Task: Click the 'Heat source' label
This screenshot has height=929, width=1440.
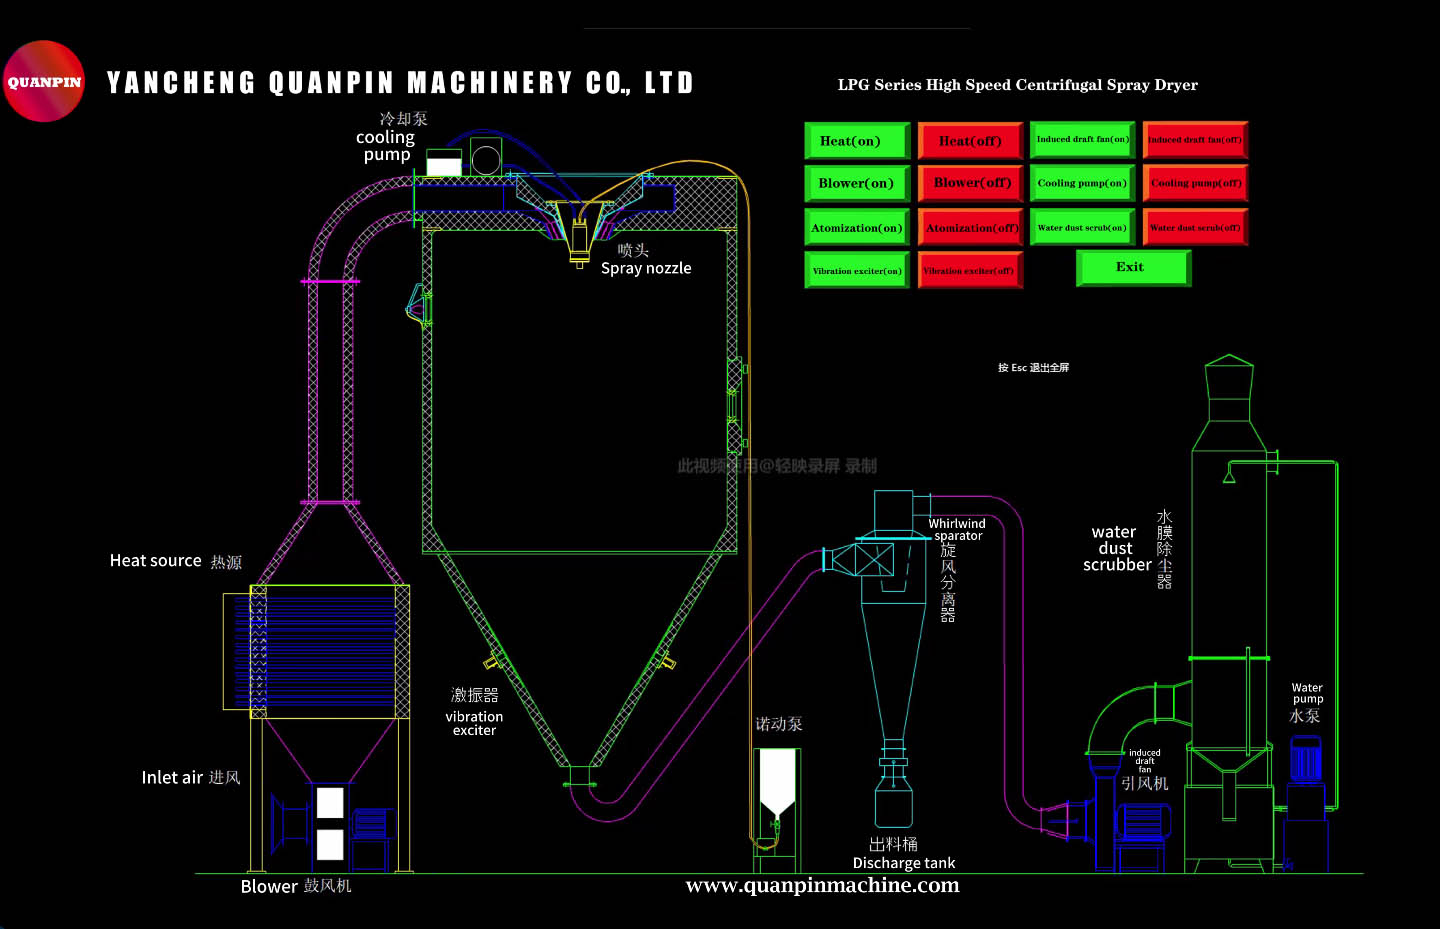Action: point(155,561)
